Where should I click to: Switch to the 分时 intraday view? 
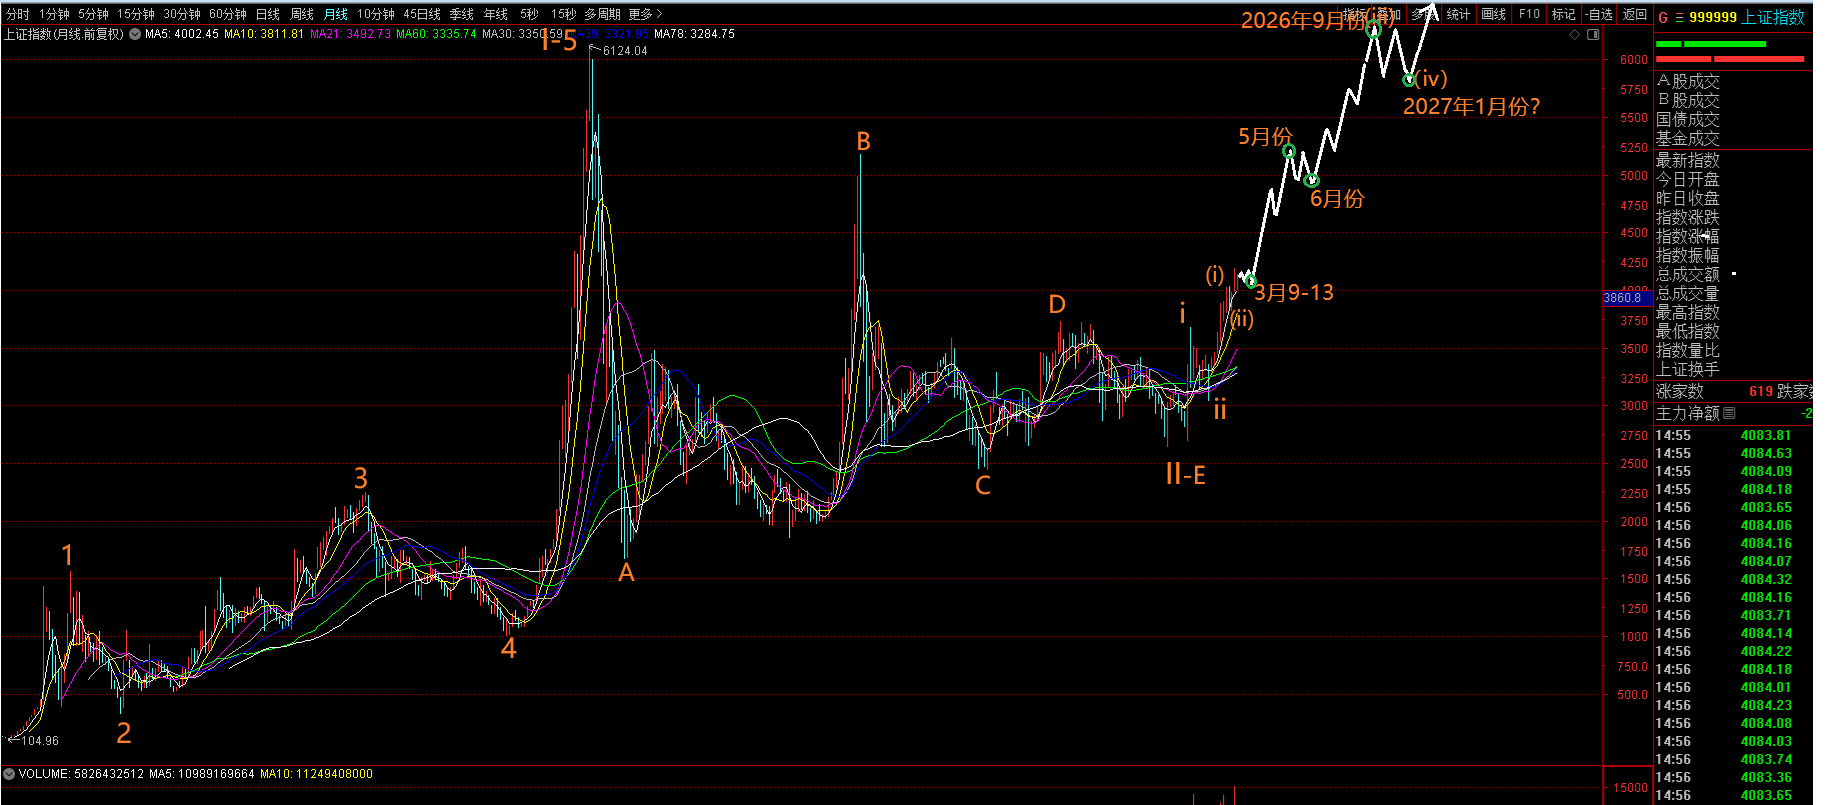(x=18, y=14)
